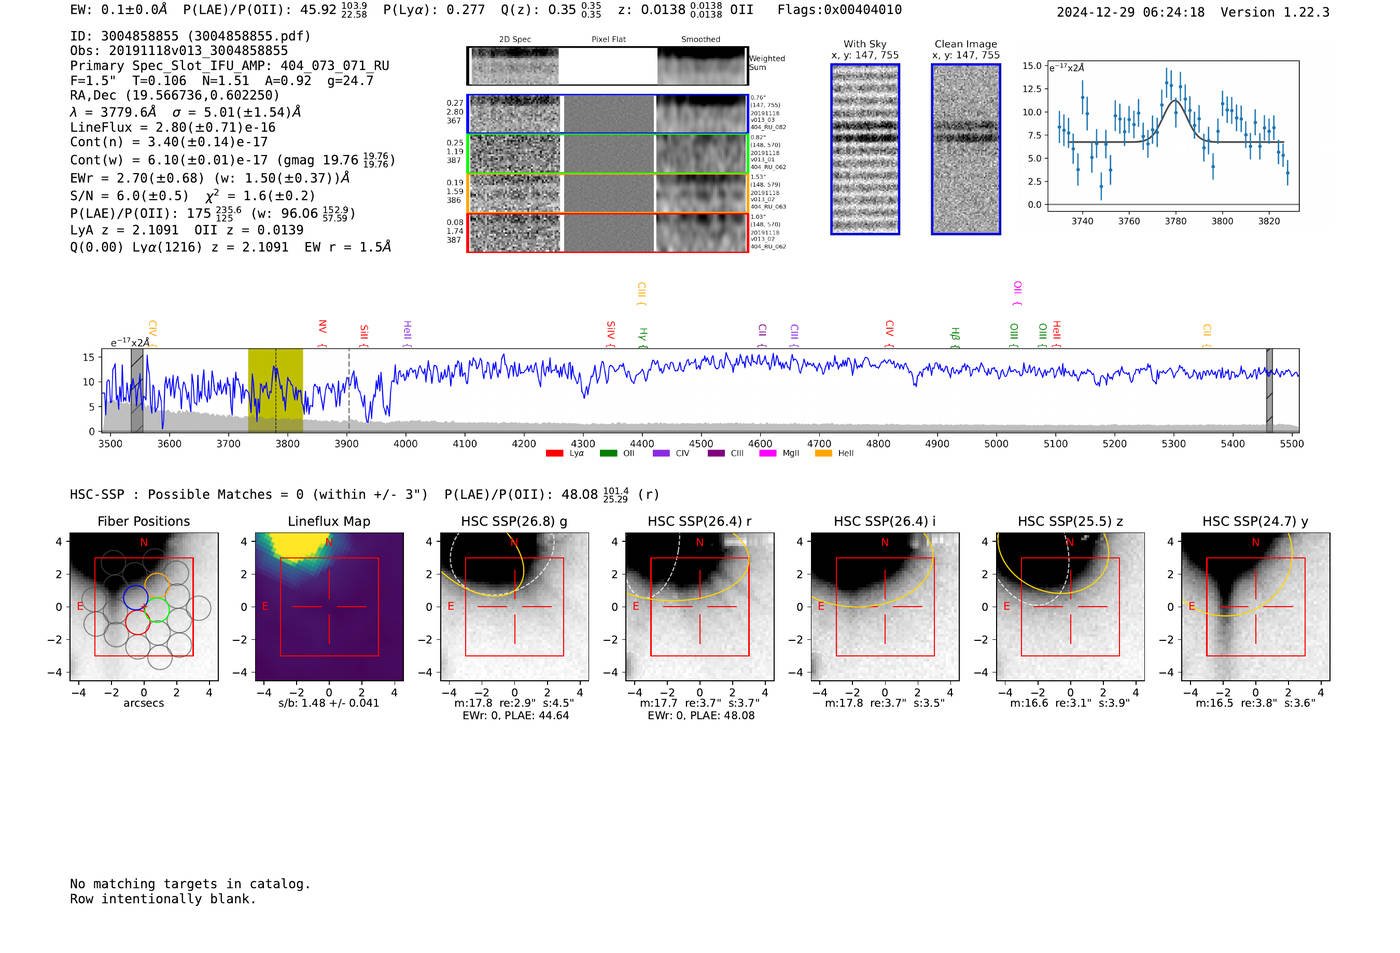This screenshot has width=1400, height=953.
Task: Click the With Sky cutout image
Action: [x=865, y=149]
